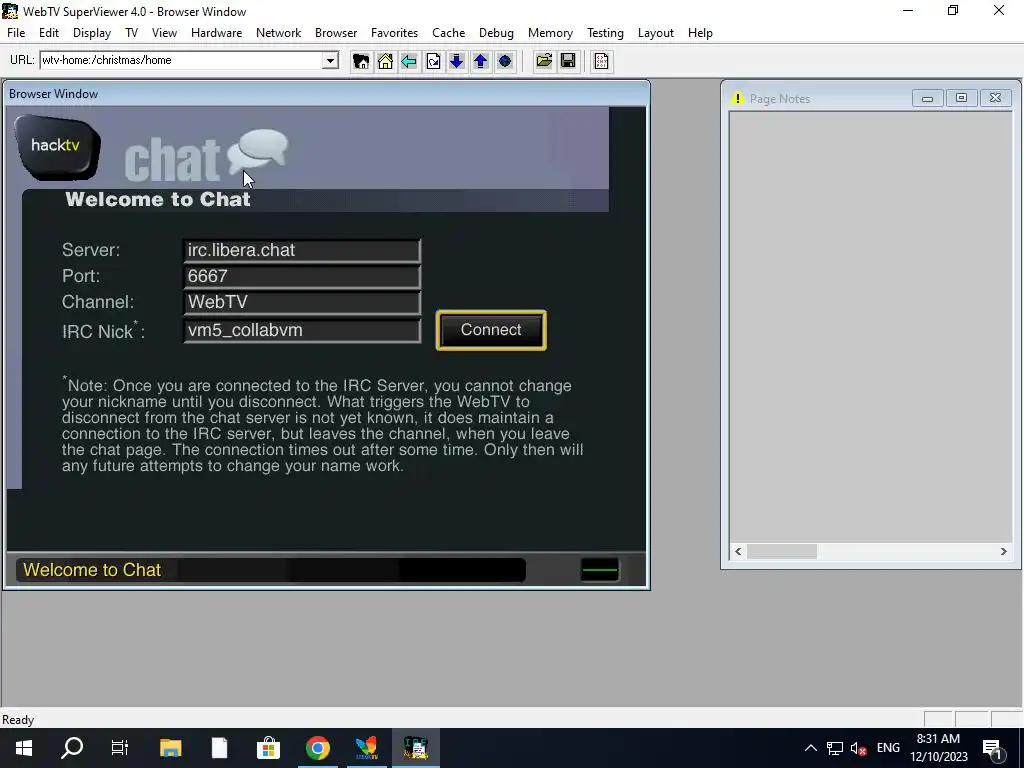Click the blue down arrow toolbar icon
The width and height of the screenshot is (1024, 768).
tap(456, 61)
